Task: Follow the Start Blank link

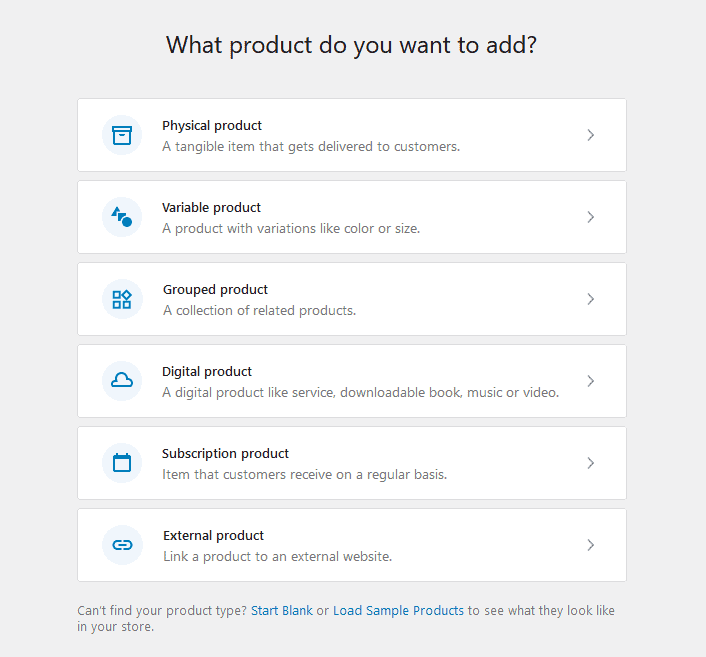Action: click(x=281, y=610)
